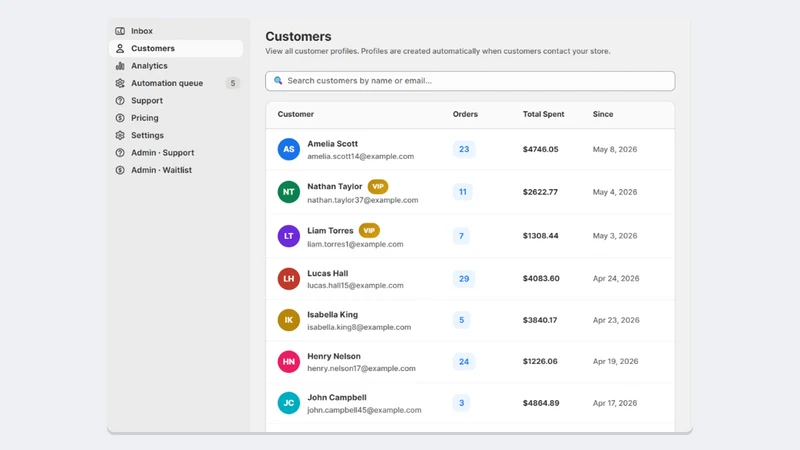Screen dimensions: 800x450
Task: Click the Customer column header
Action: point(295,114)
